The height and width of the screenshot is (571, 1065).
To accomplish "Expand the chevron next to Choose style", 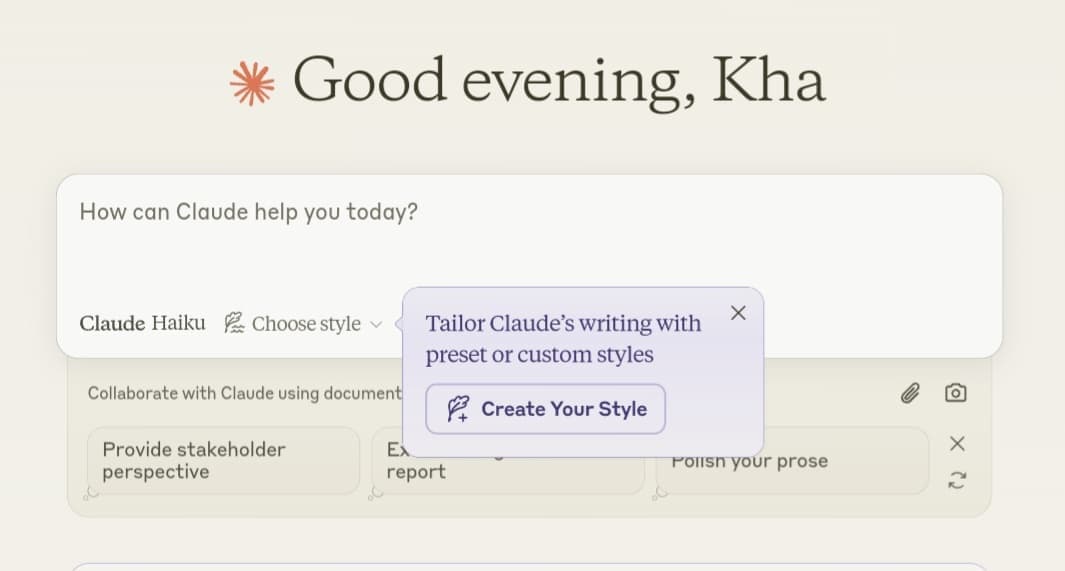I will pyautogui.click(x=376, y=324).
